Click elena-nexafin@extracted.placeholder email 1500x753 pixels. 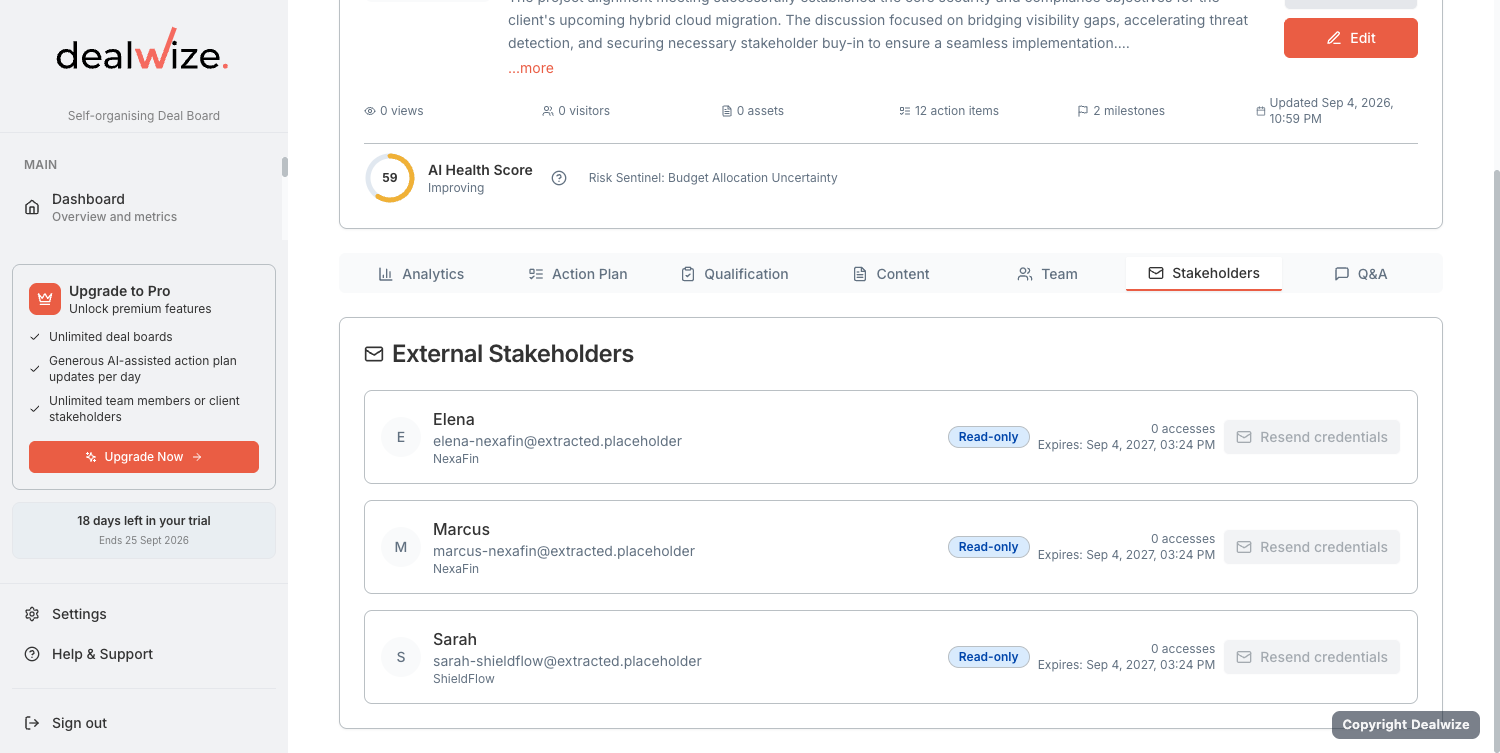[x=557, y=441]
